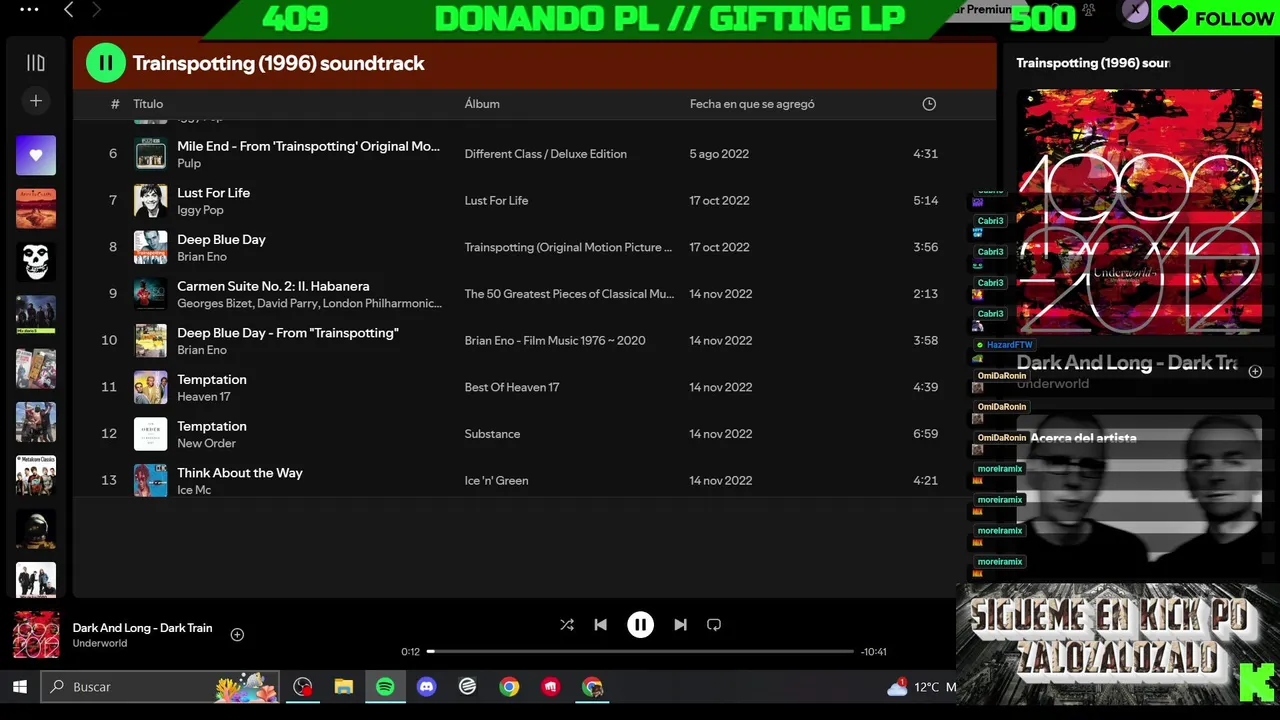Viewport: 1280px width, 720px height.
Task: Click Lust For Life album cover thumbnail
Action: click(151, 201)
